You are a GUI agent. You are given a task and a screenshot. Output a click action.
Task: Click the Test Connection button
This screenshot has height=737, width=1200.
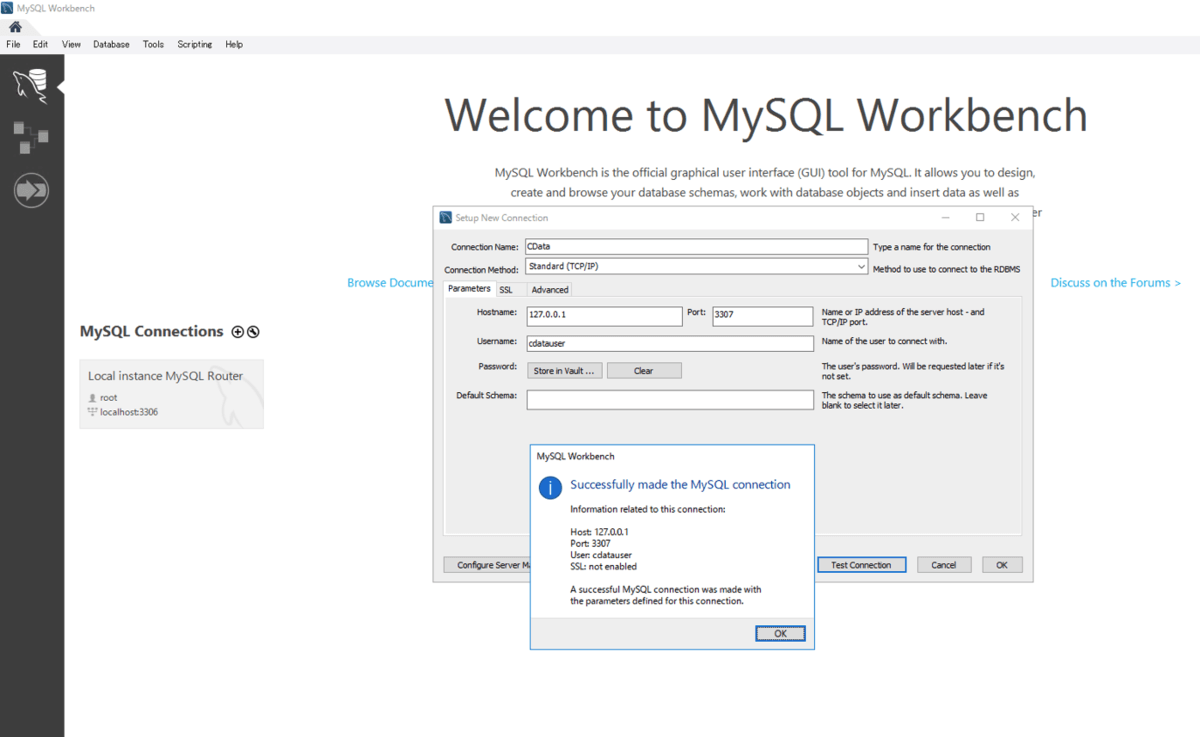point(861,565)
